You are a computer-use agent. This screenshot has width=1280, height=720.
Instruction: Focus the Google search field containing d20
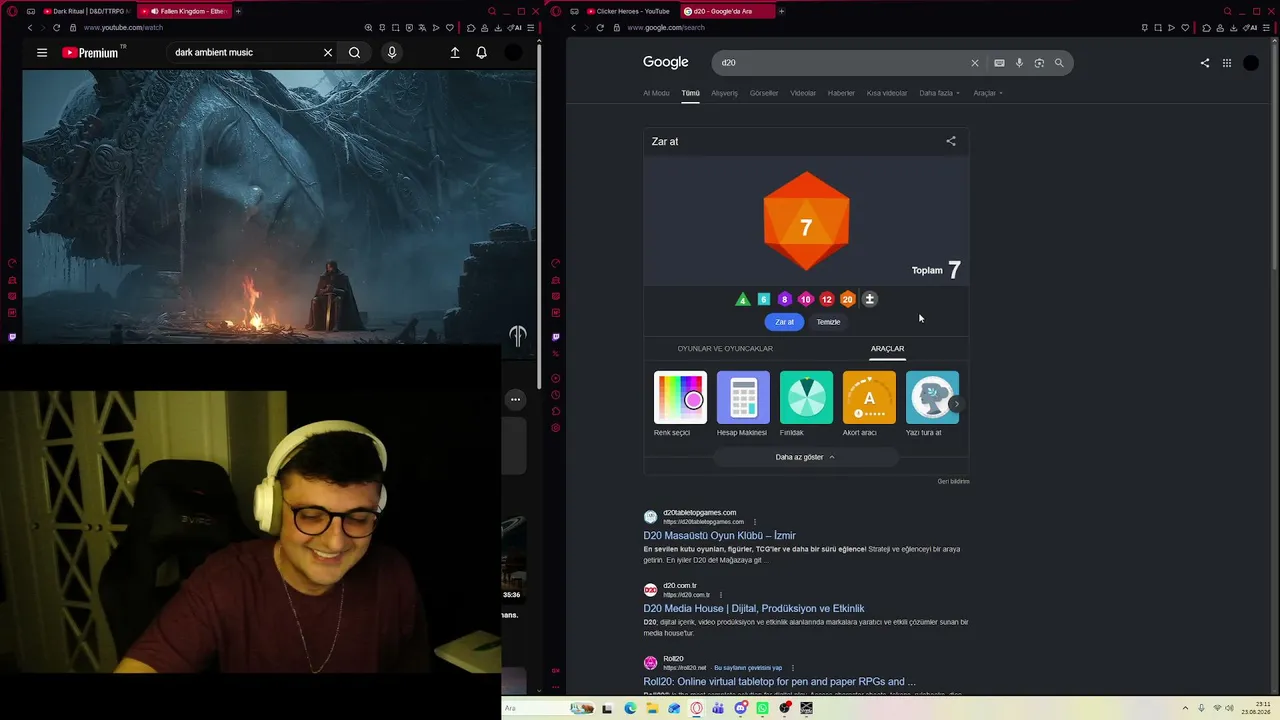tap(840, 63)
